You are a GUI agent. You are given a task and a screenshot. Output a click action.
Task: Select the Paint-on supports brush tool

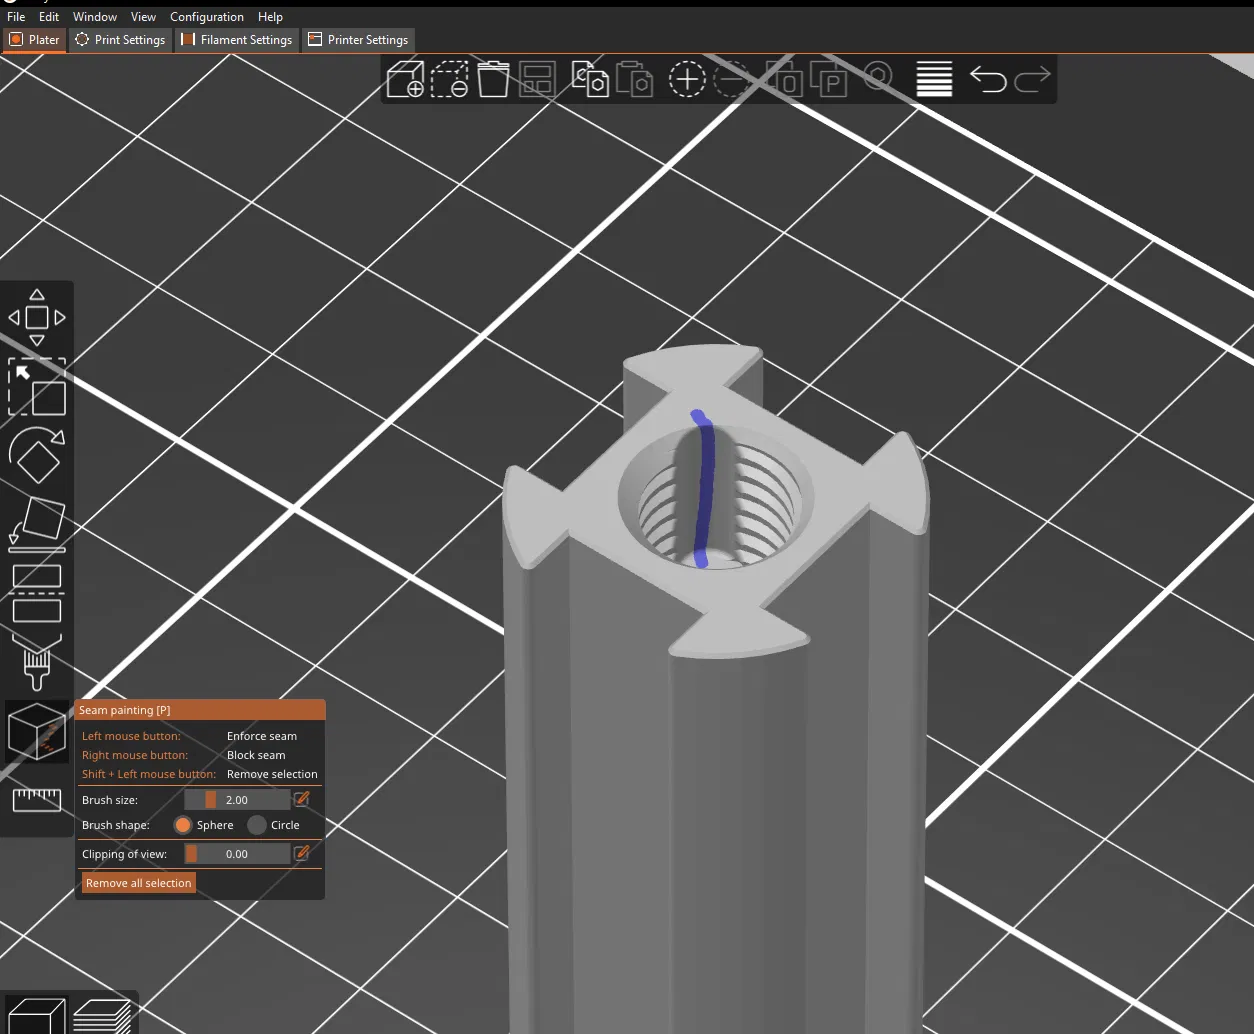37,660
